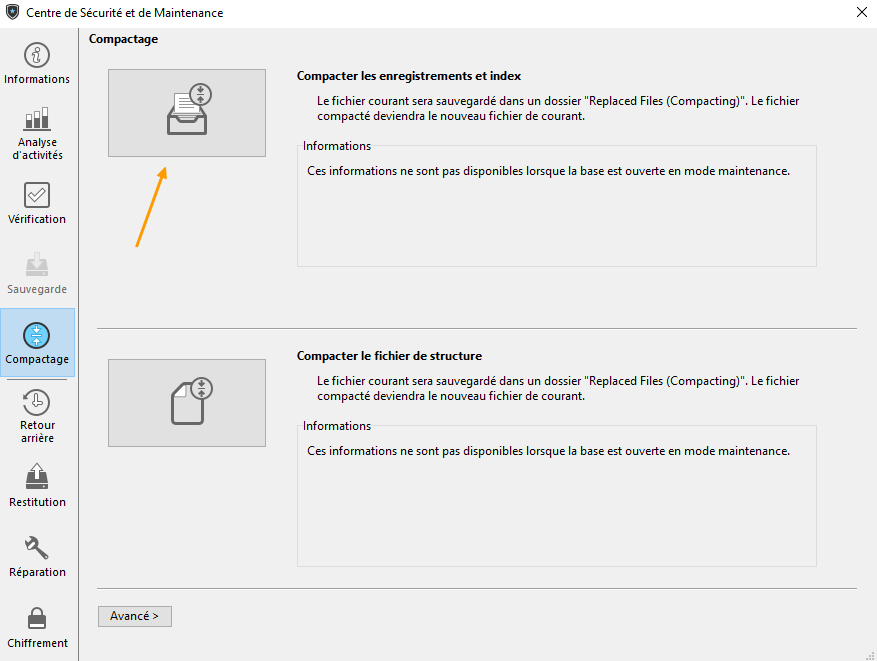
Task: Click the Compacter les enregistrements et index heading
Action: click(409, 76)
